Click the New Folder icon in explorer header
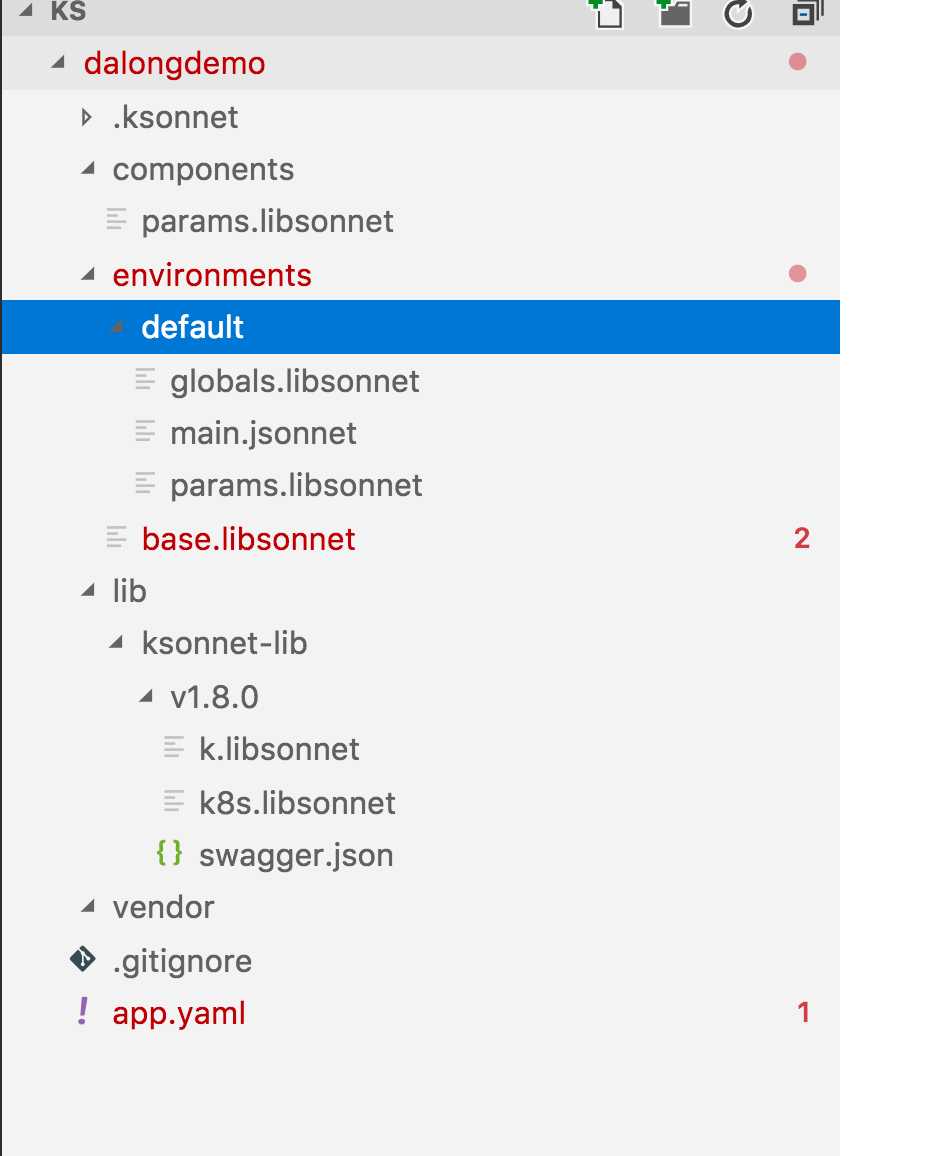 (x=673, y=12)
